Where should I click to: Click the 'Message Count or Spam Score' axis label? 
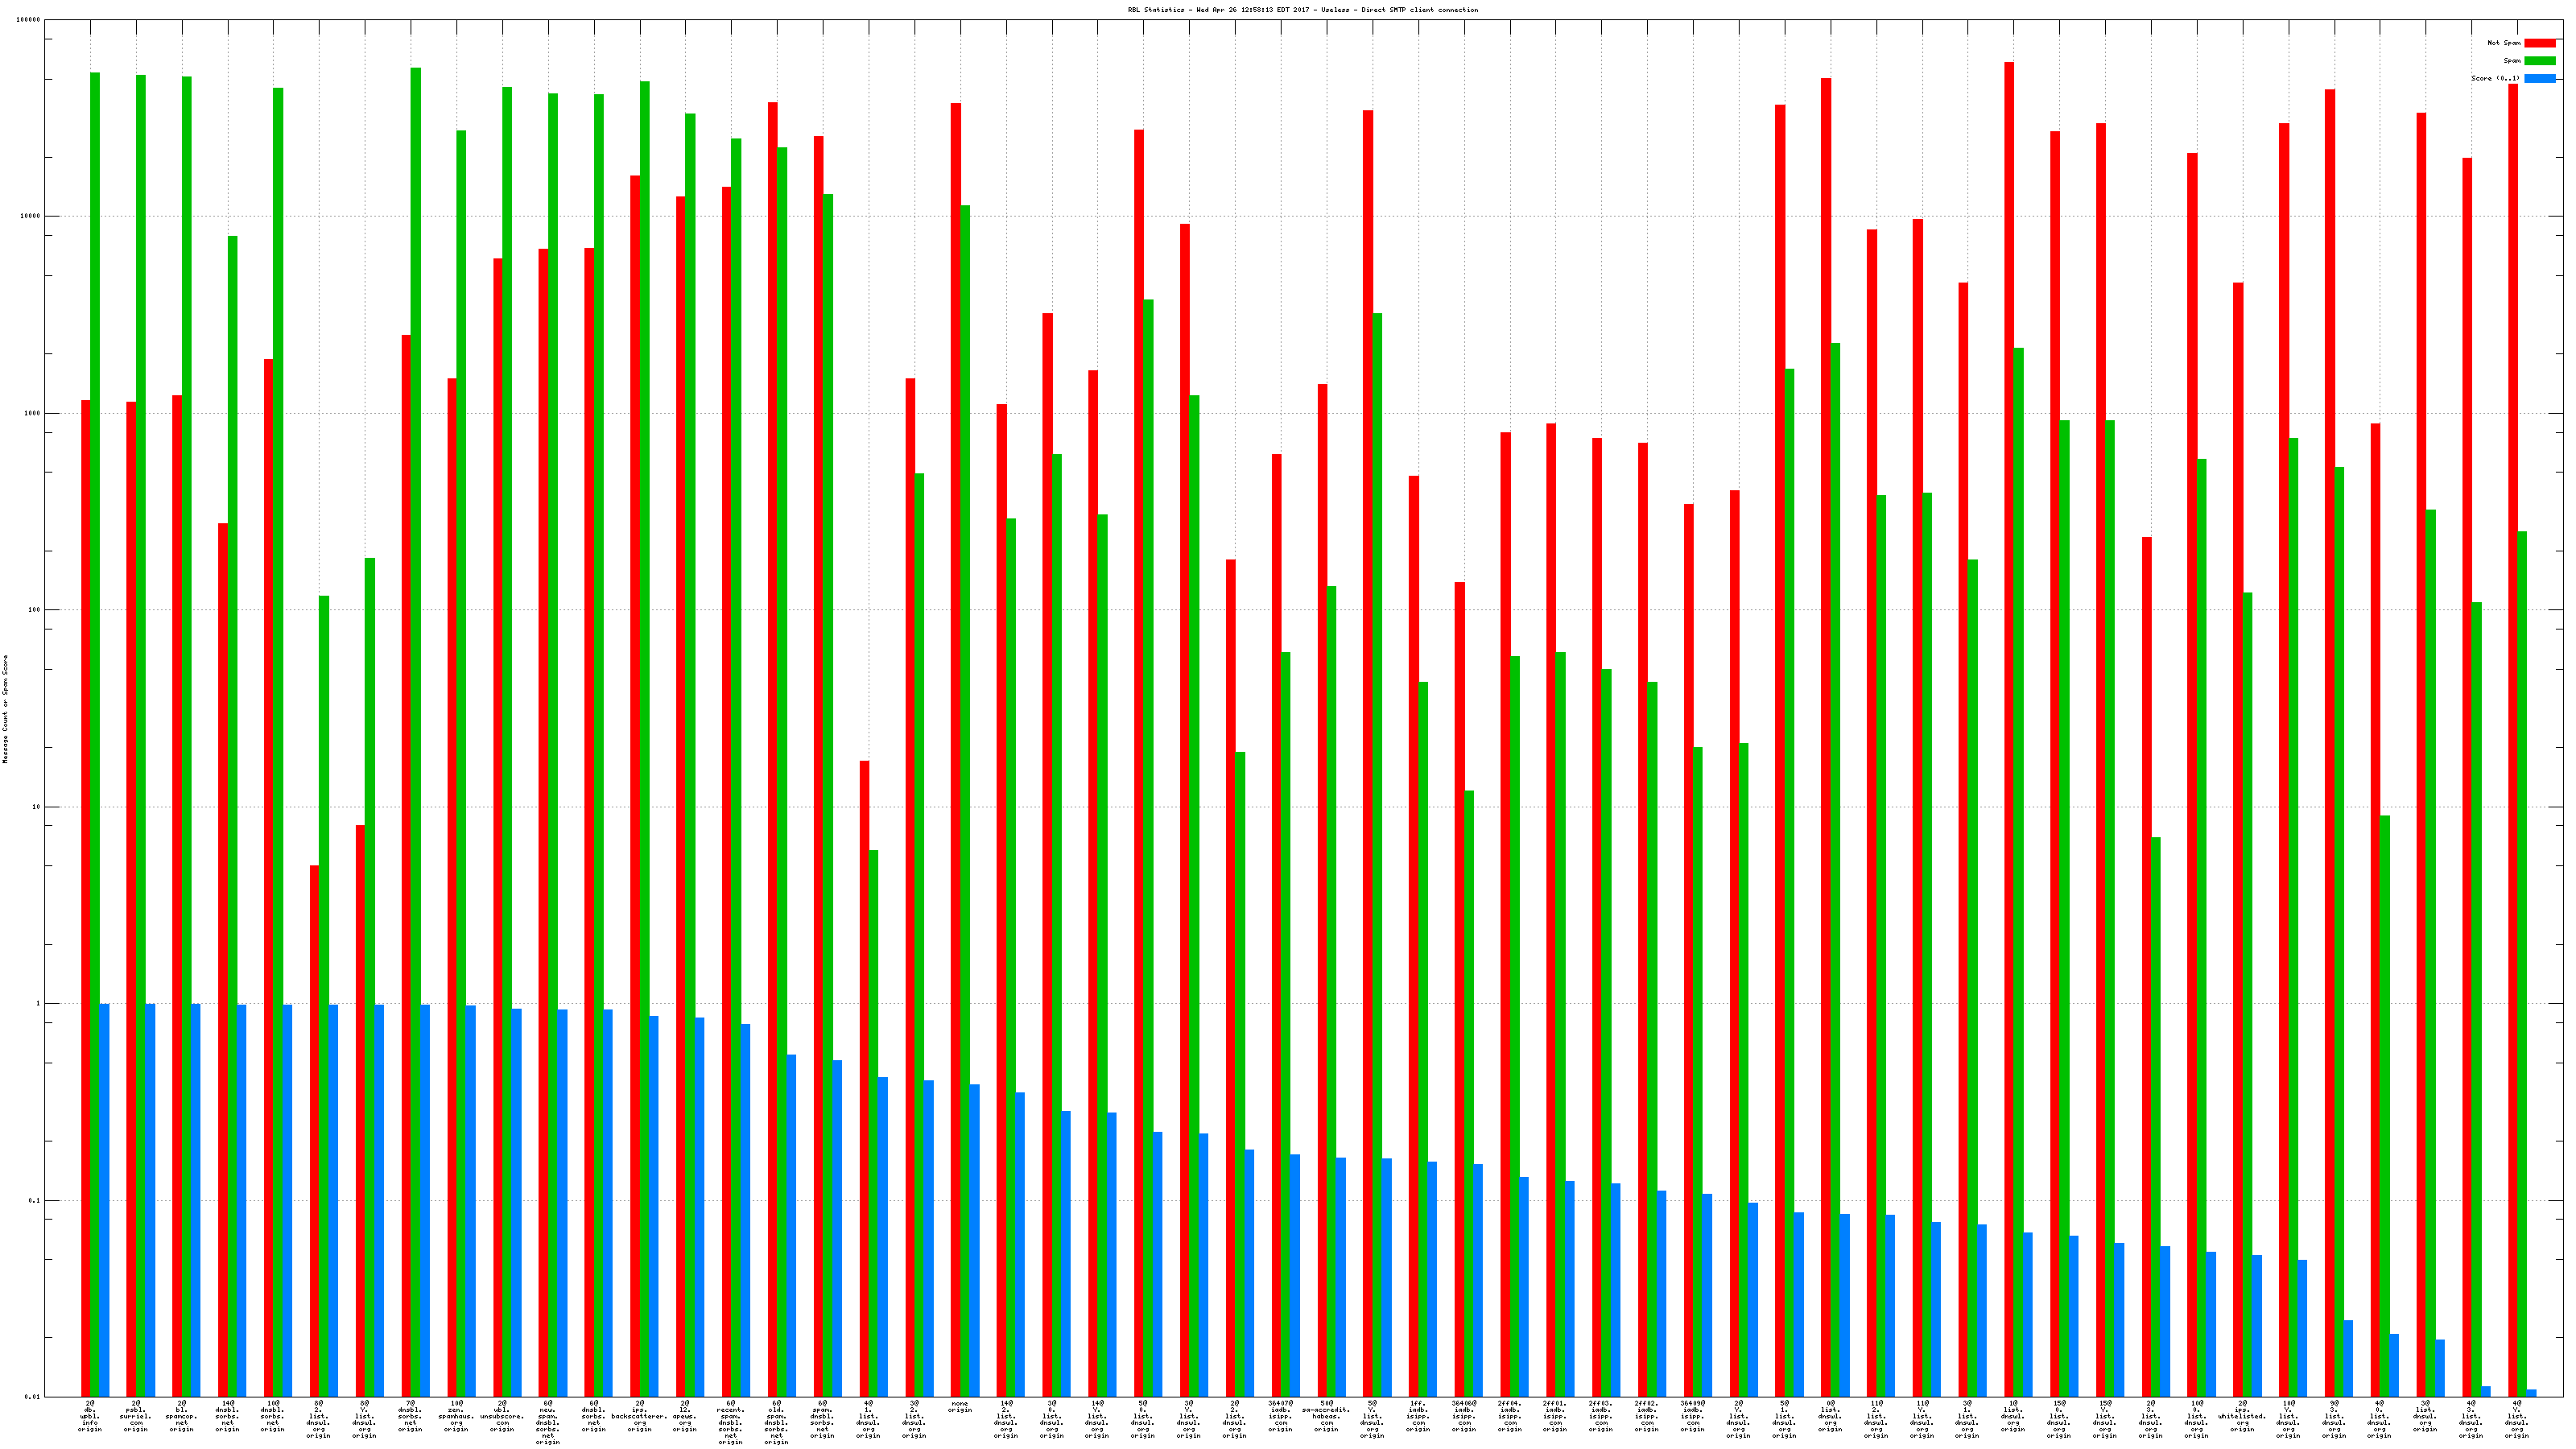pos(5,709)
